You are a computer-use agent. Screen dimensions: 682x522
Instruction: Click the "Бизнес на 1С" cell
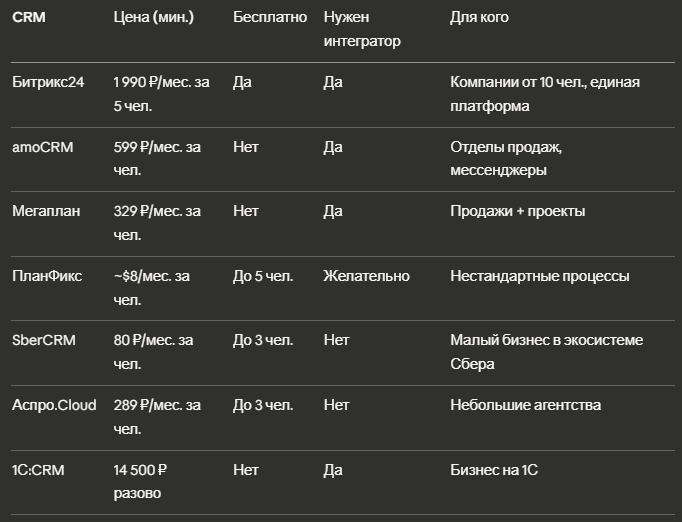coord(494,469)
